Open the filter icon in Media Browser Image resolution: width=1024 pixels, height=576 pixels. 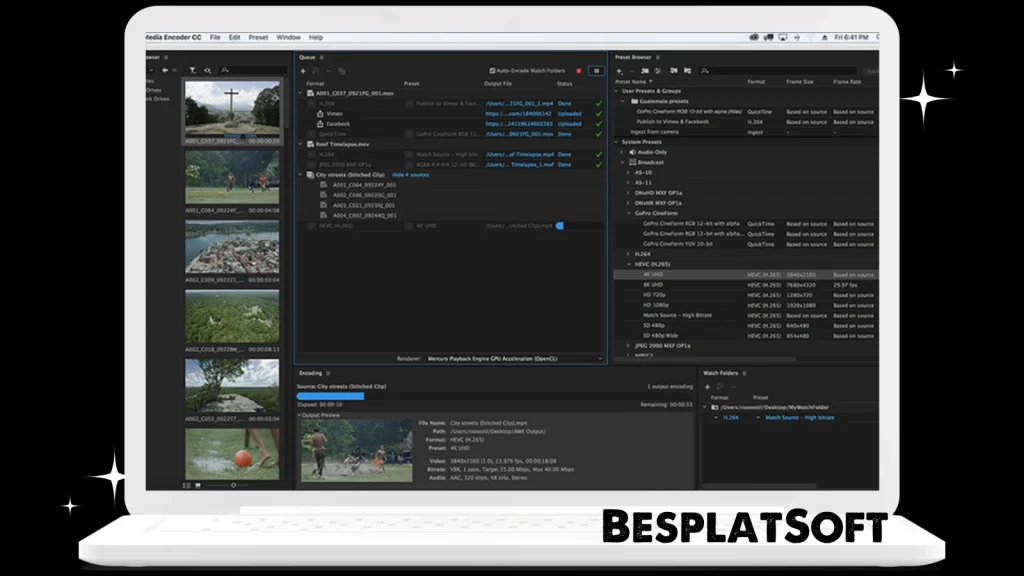click(x=191, y=70)
